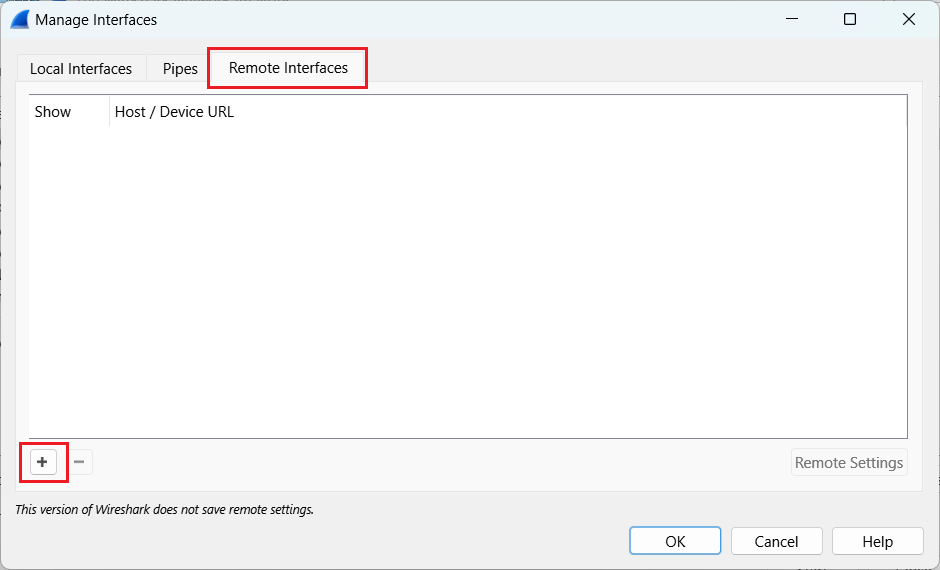
Task: Click the note about unsaved remote settings
Action: [165, 509]
